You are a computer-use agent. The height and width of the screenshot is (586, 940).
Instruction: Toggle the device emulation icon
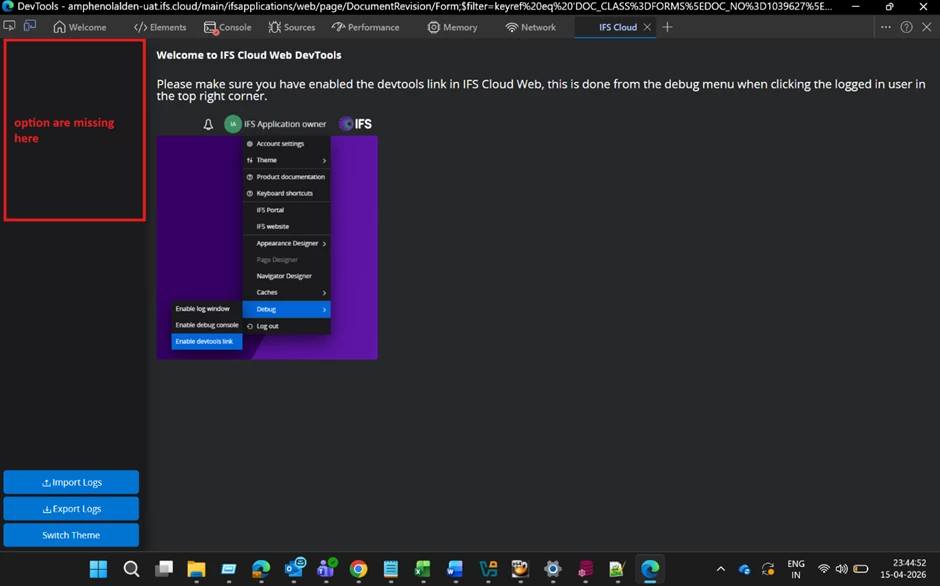pos(29,26)
